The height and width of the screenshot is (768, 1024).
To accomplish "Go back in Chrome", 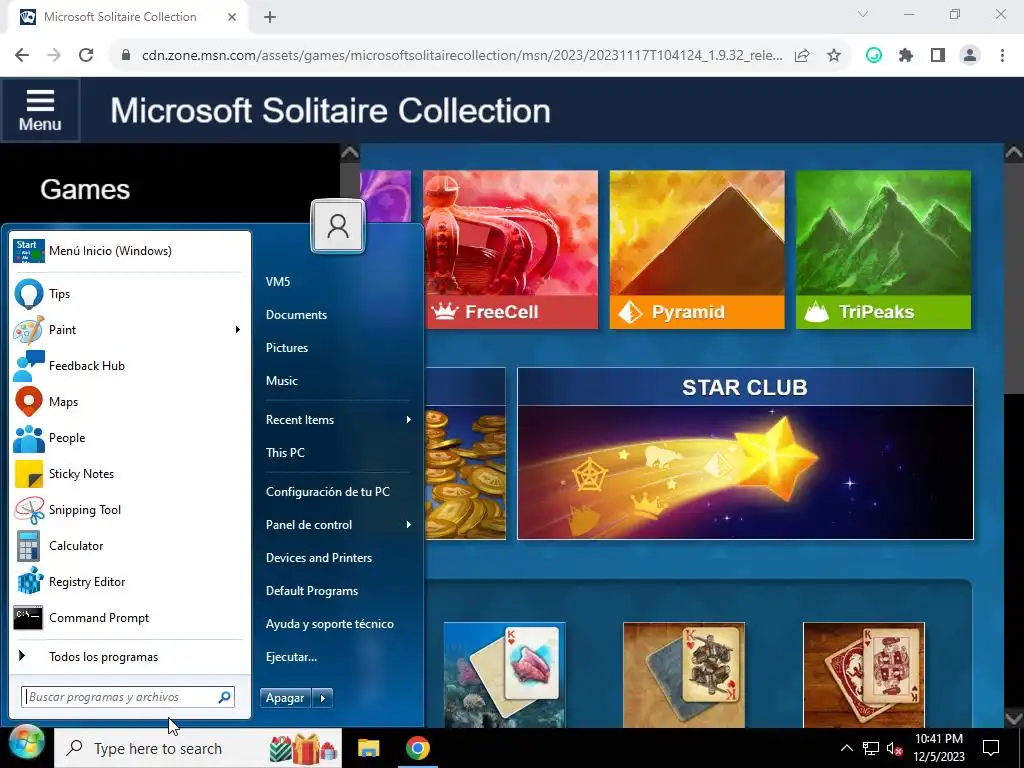I will coord(22,55).
